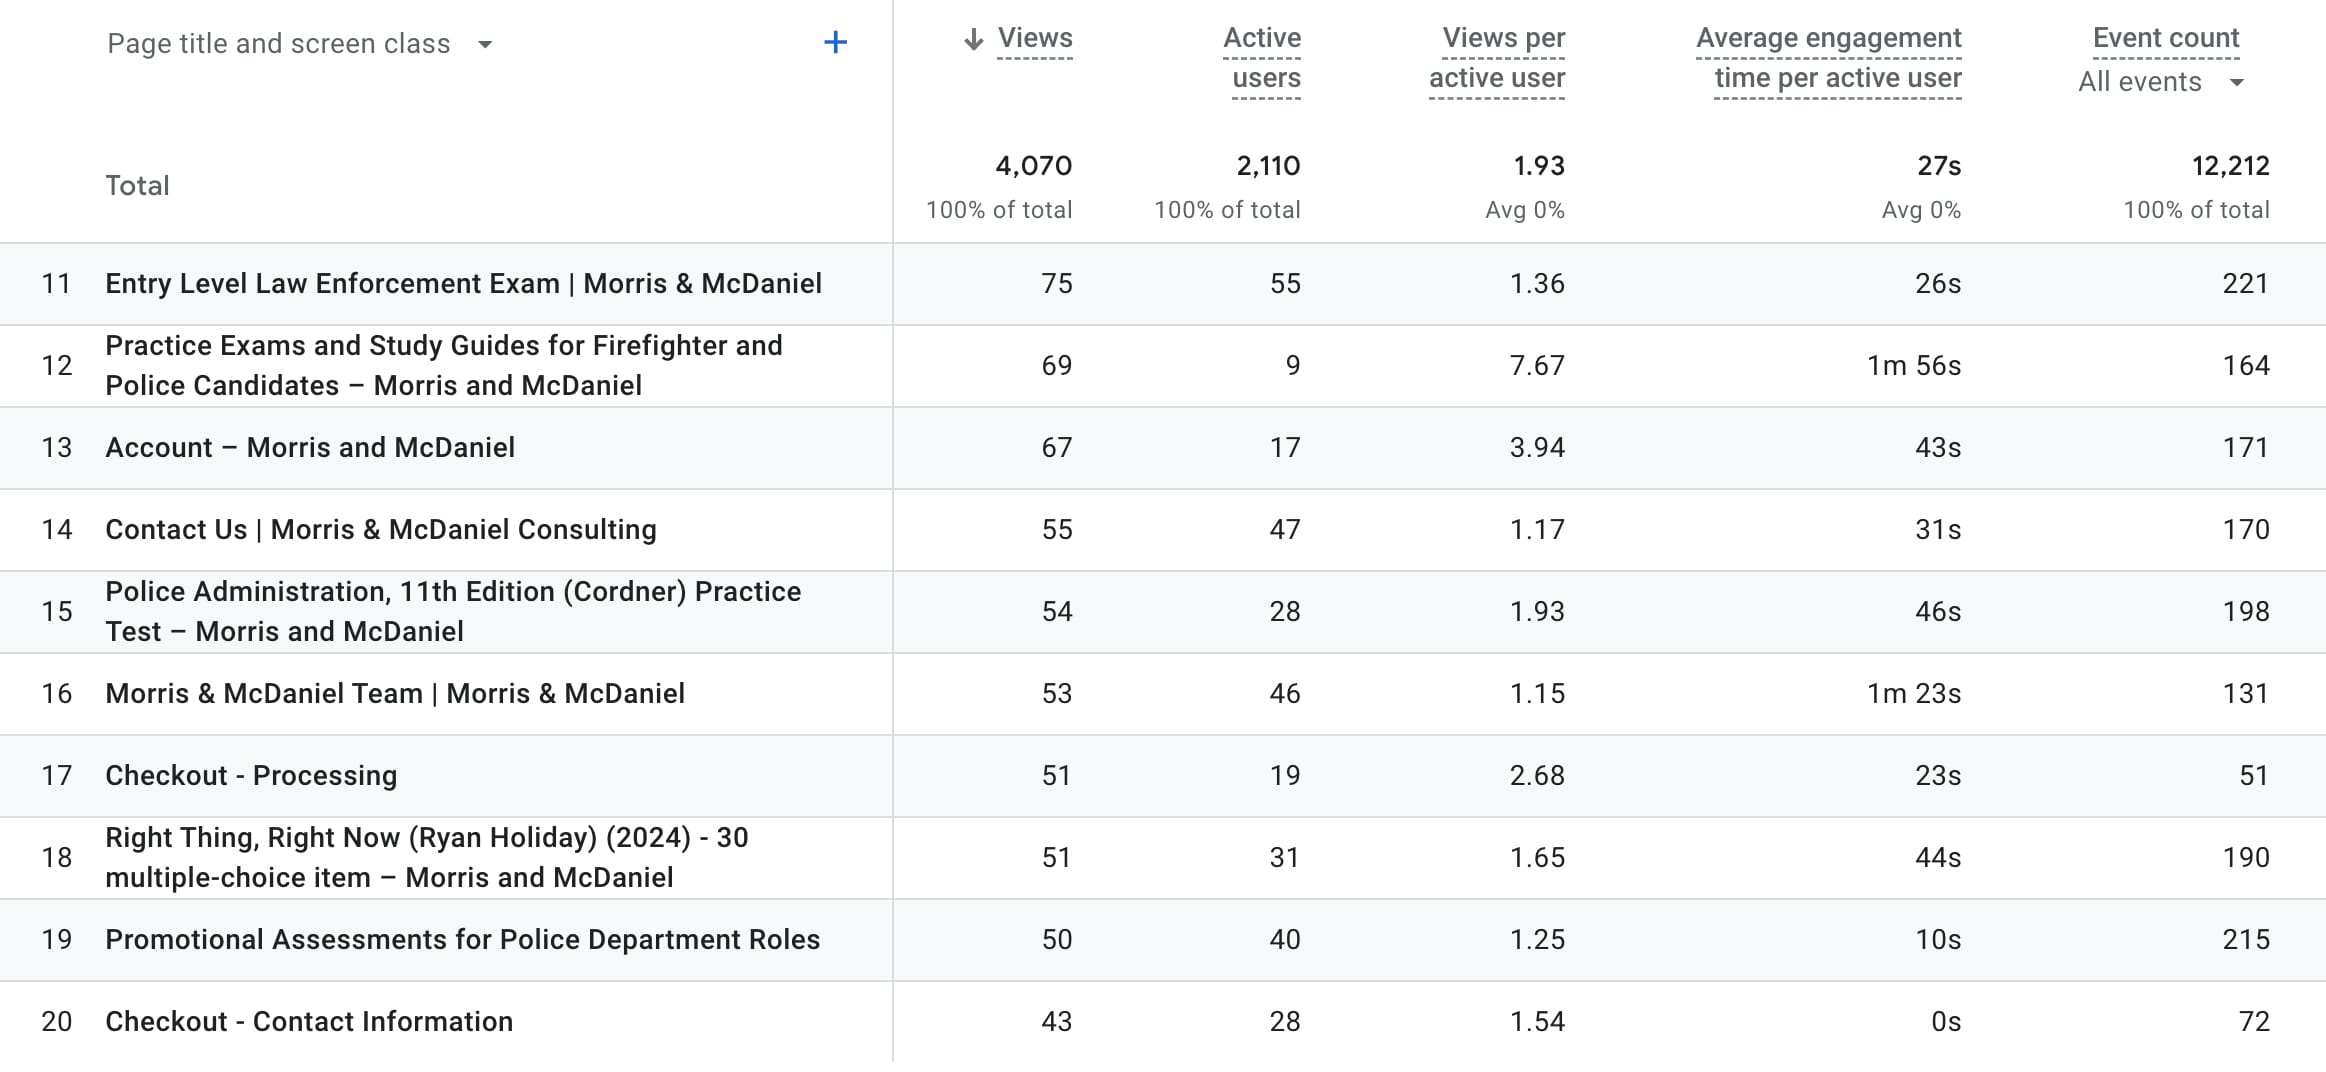Click Checkout - Contact Information row
The image size is (2326, 1072).
pos(309,1022)
